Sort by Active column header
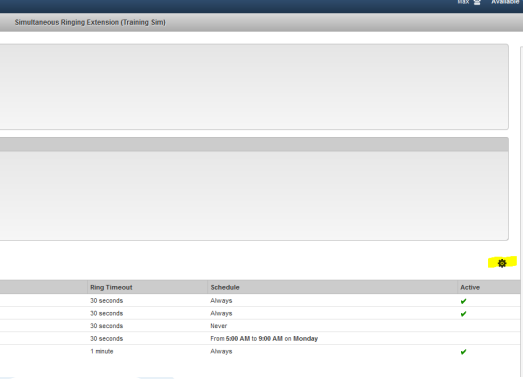Screen dimensions: 523x379 click(x=470, y=287)
